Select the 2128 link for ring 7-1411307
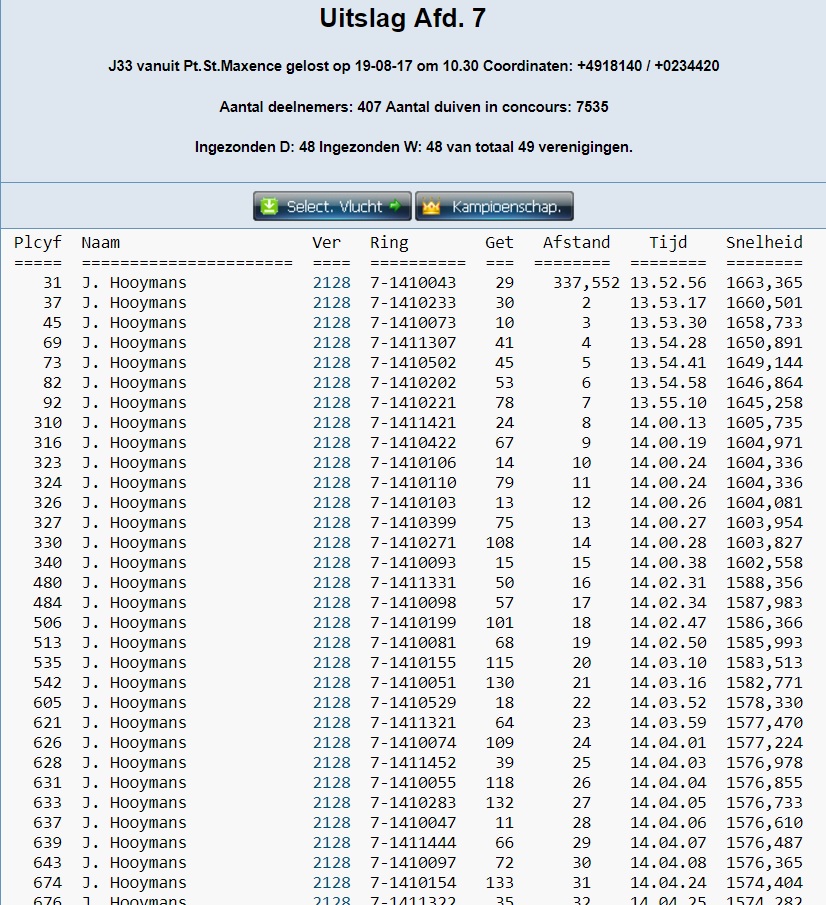This screenshot has width=826, height=905. pos(332,343)
